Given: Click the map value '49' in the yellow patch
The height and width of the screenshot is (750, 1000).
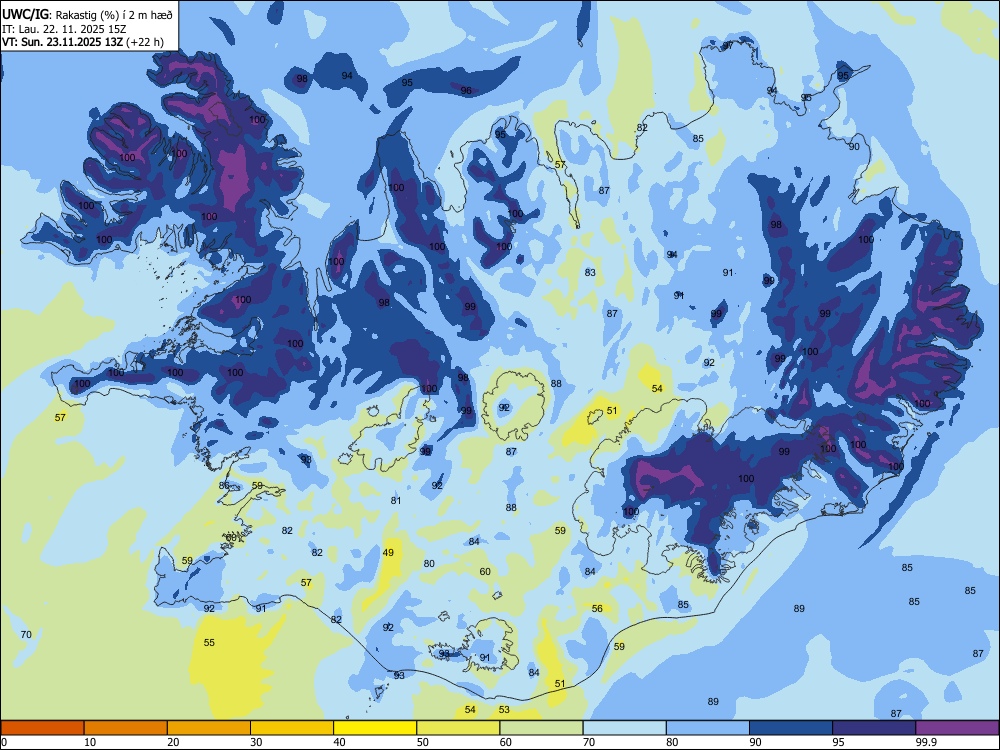Looking at the screenshot, I should click(x=388, y=553).
